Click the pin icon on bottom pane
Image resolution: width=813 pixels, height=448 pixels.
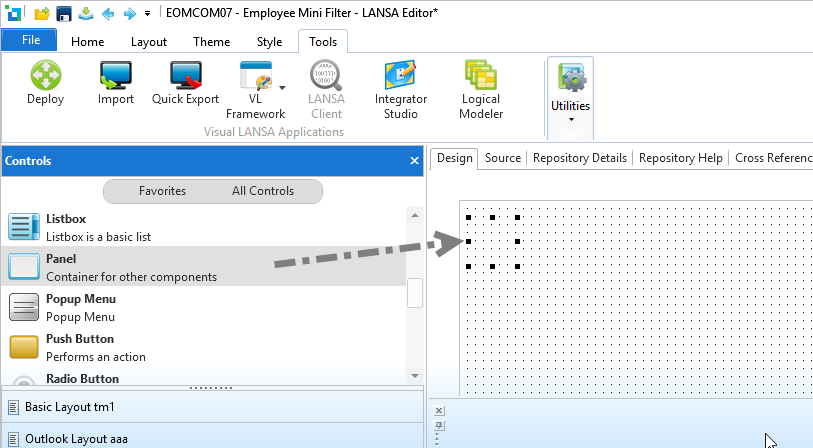click(439, 426)
